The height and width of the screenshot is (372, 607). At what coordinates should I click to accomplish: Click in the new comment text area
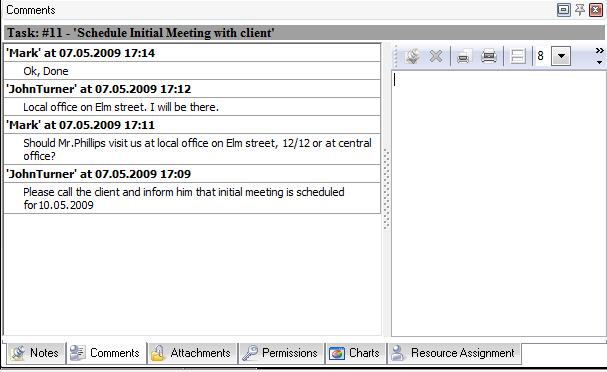tap(499, 203)
